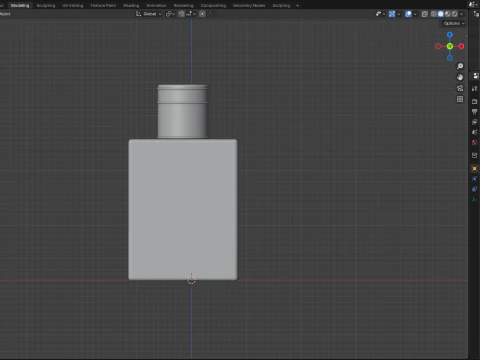Open the World properties tab
The image size is (480, 360).
(x=475, y=143)
